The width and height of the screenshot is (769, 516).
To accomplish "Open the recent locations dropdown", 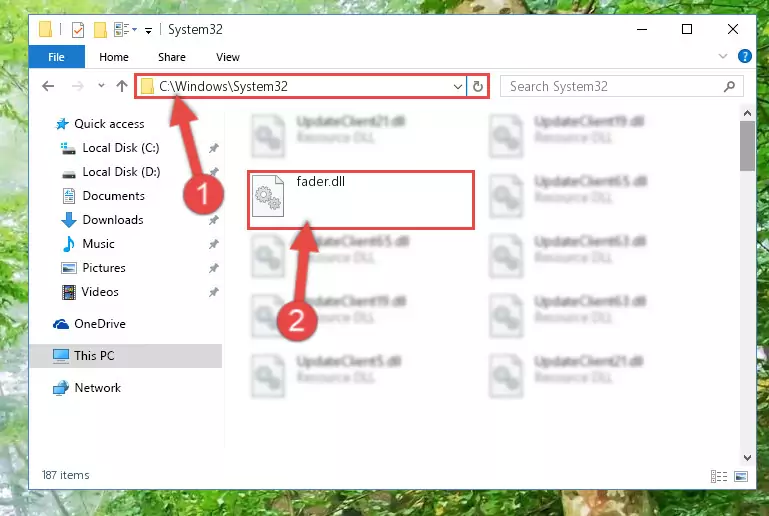I will point(101,86).
